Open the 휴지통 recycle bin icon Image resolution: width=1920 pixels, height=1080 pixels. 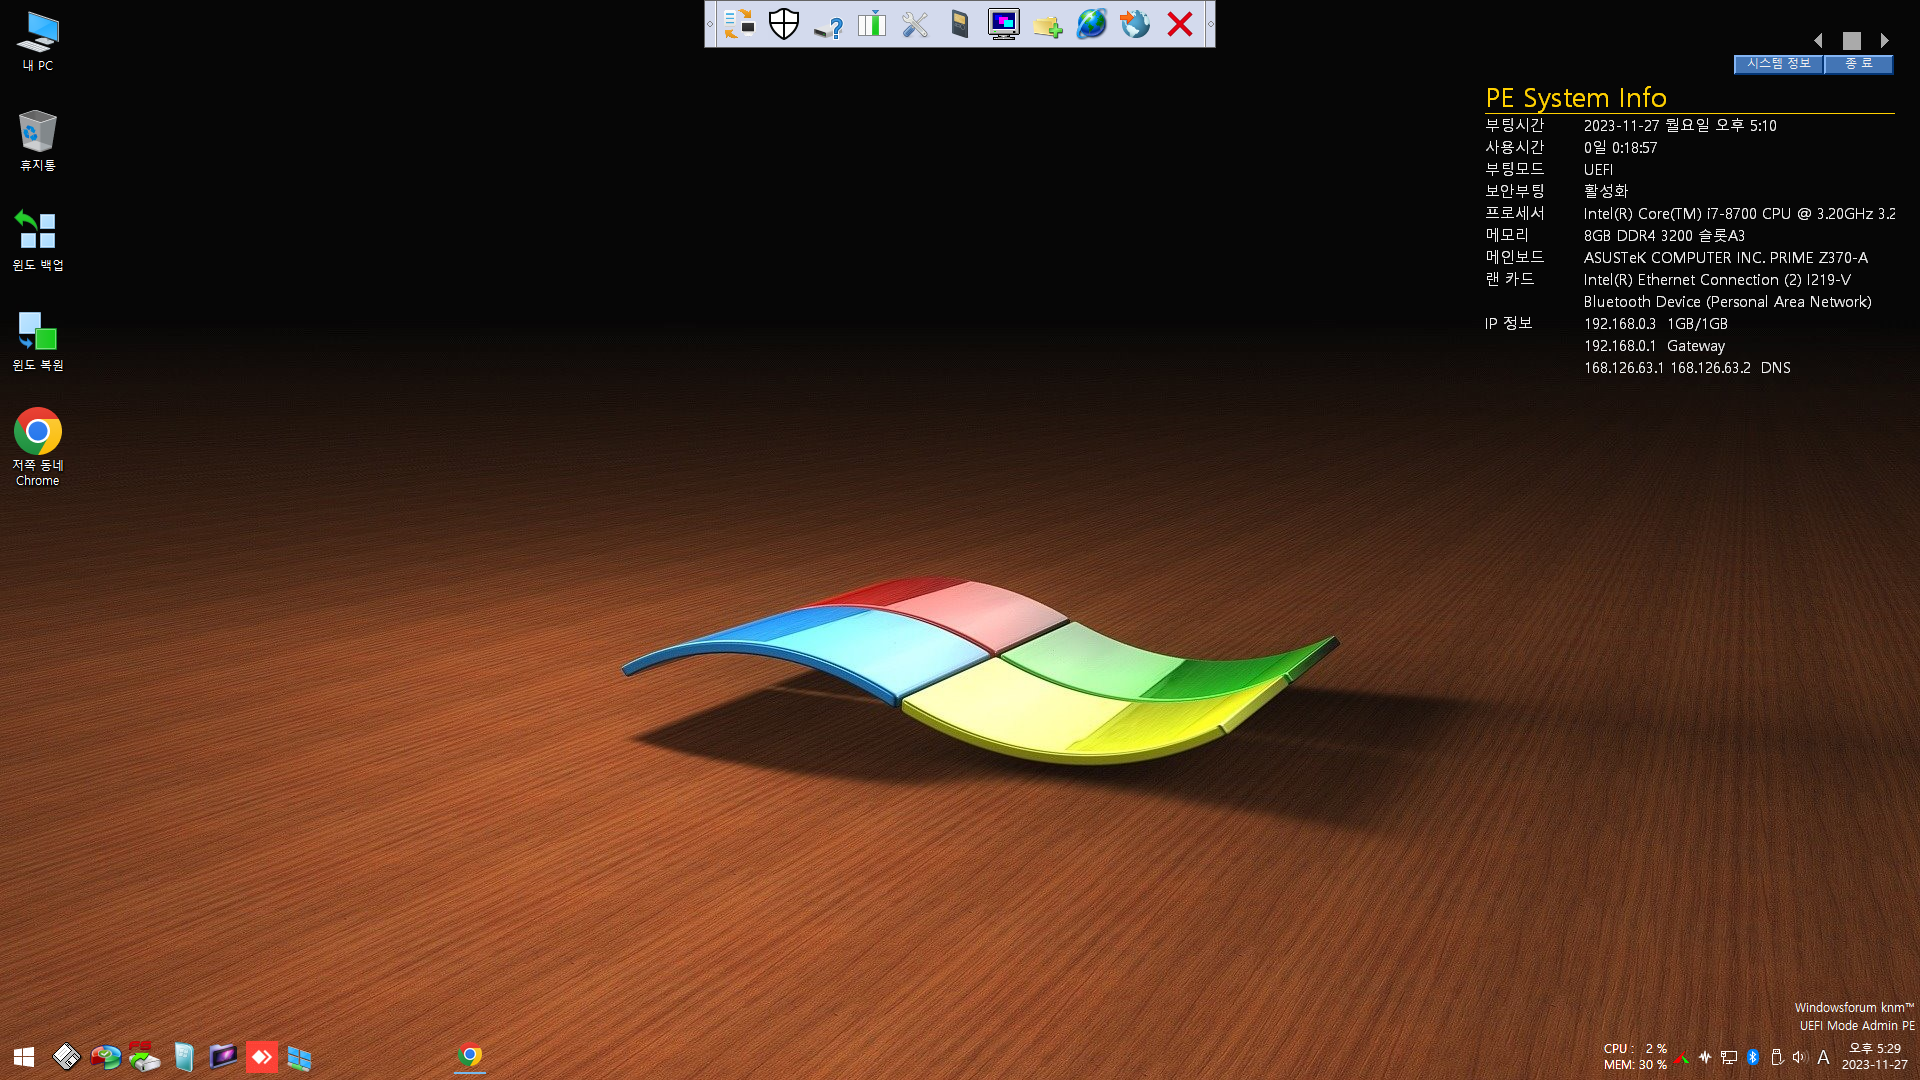click(38, 140)
